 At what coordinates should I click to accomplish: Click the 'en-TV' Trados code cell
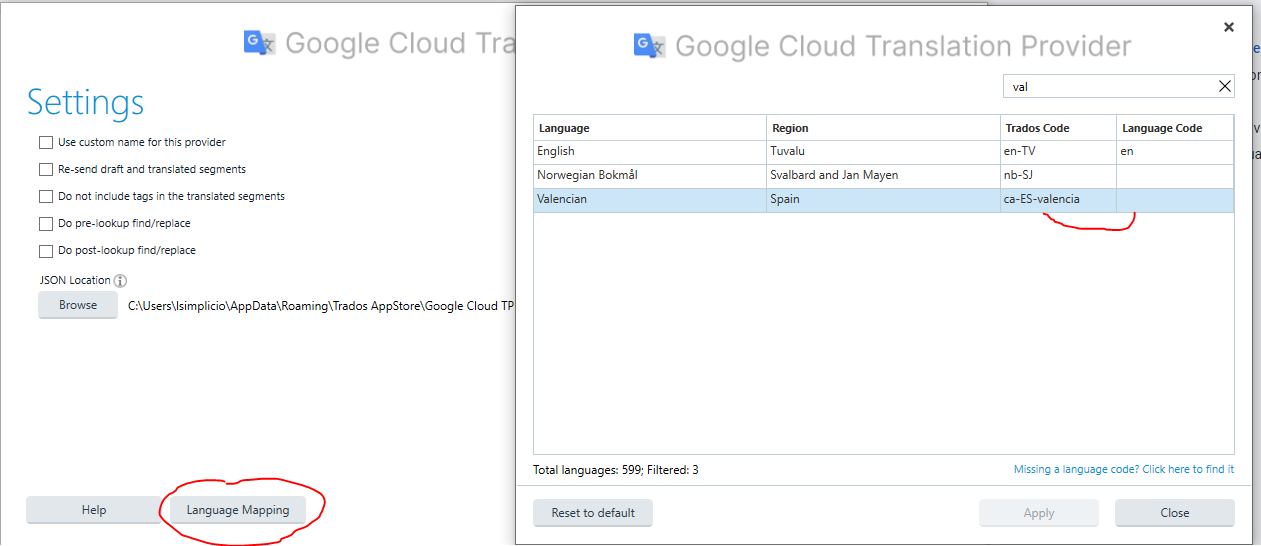click(x=1059, y=152)
